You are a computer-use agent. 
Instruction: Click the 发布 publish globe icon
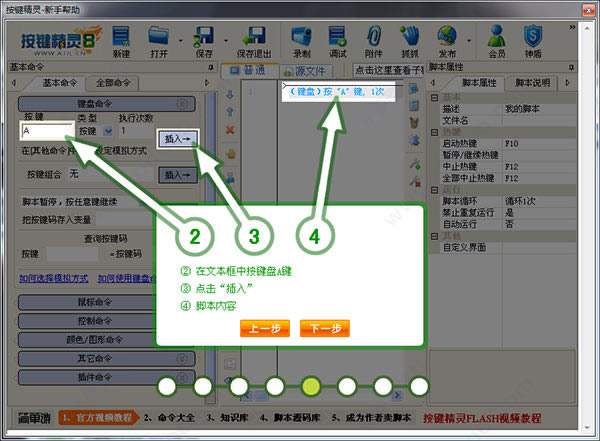[x=447, y=42]
